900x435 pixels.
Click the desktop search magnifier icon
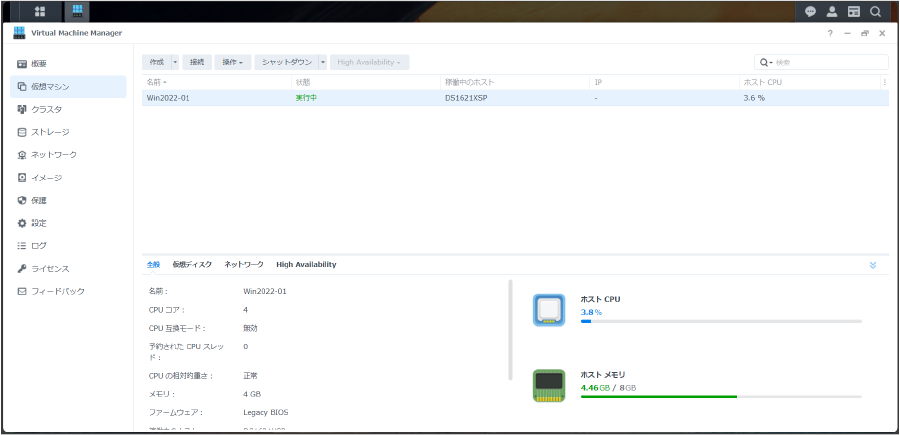[x=875, y=11]
